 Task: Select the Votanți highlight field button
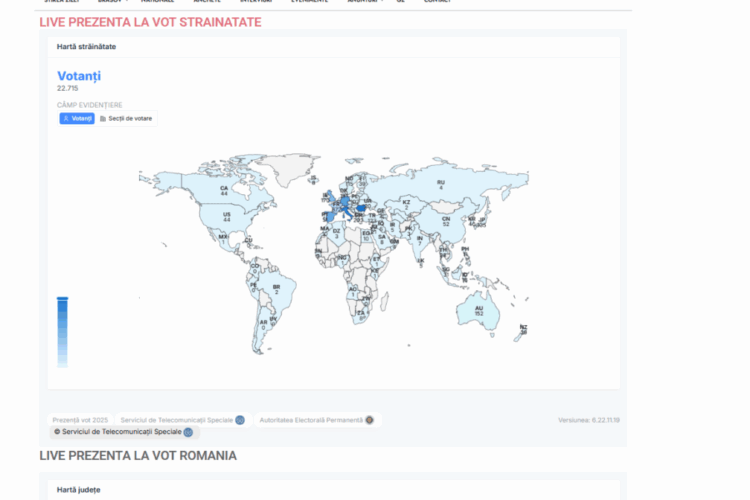[x=77, y=118]
